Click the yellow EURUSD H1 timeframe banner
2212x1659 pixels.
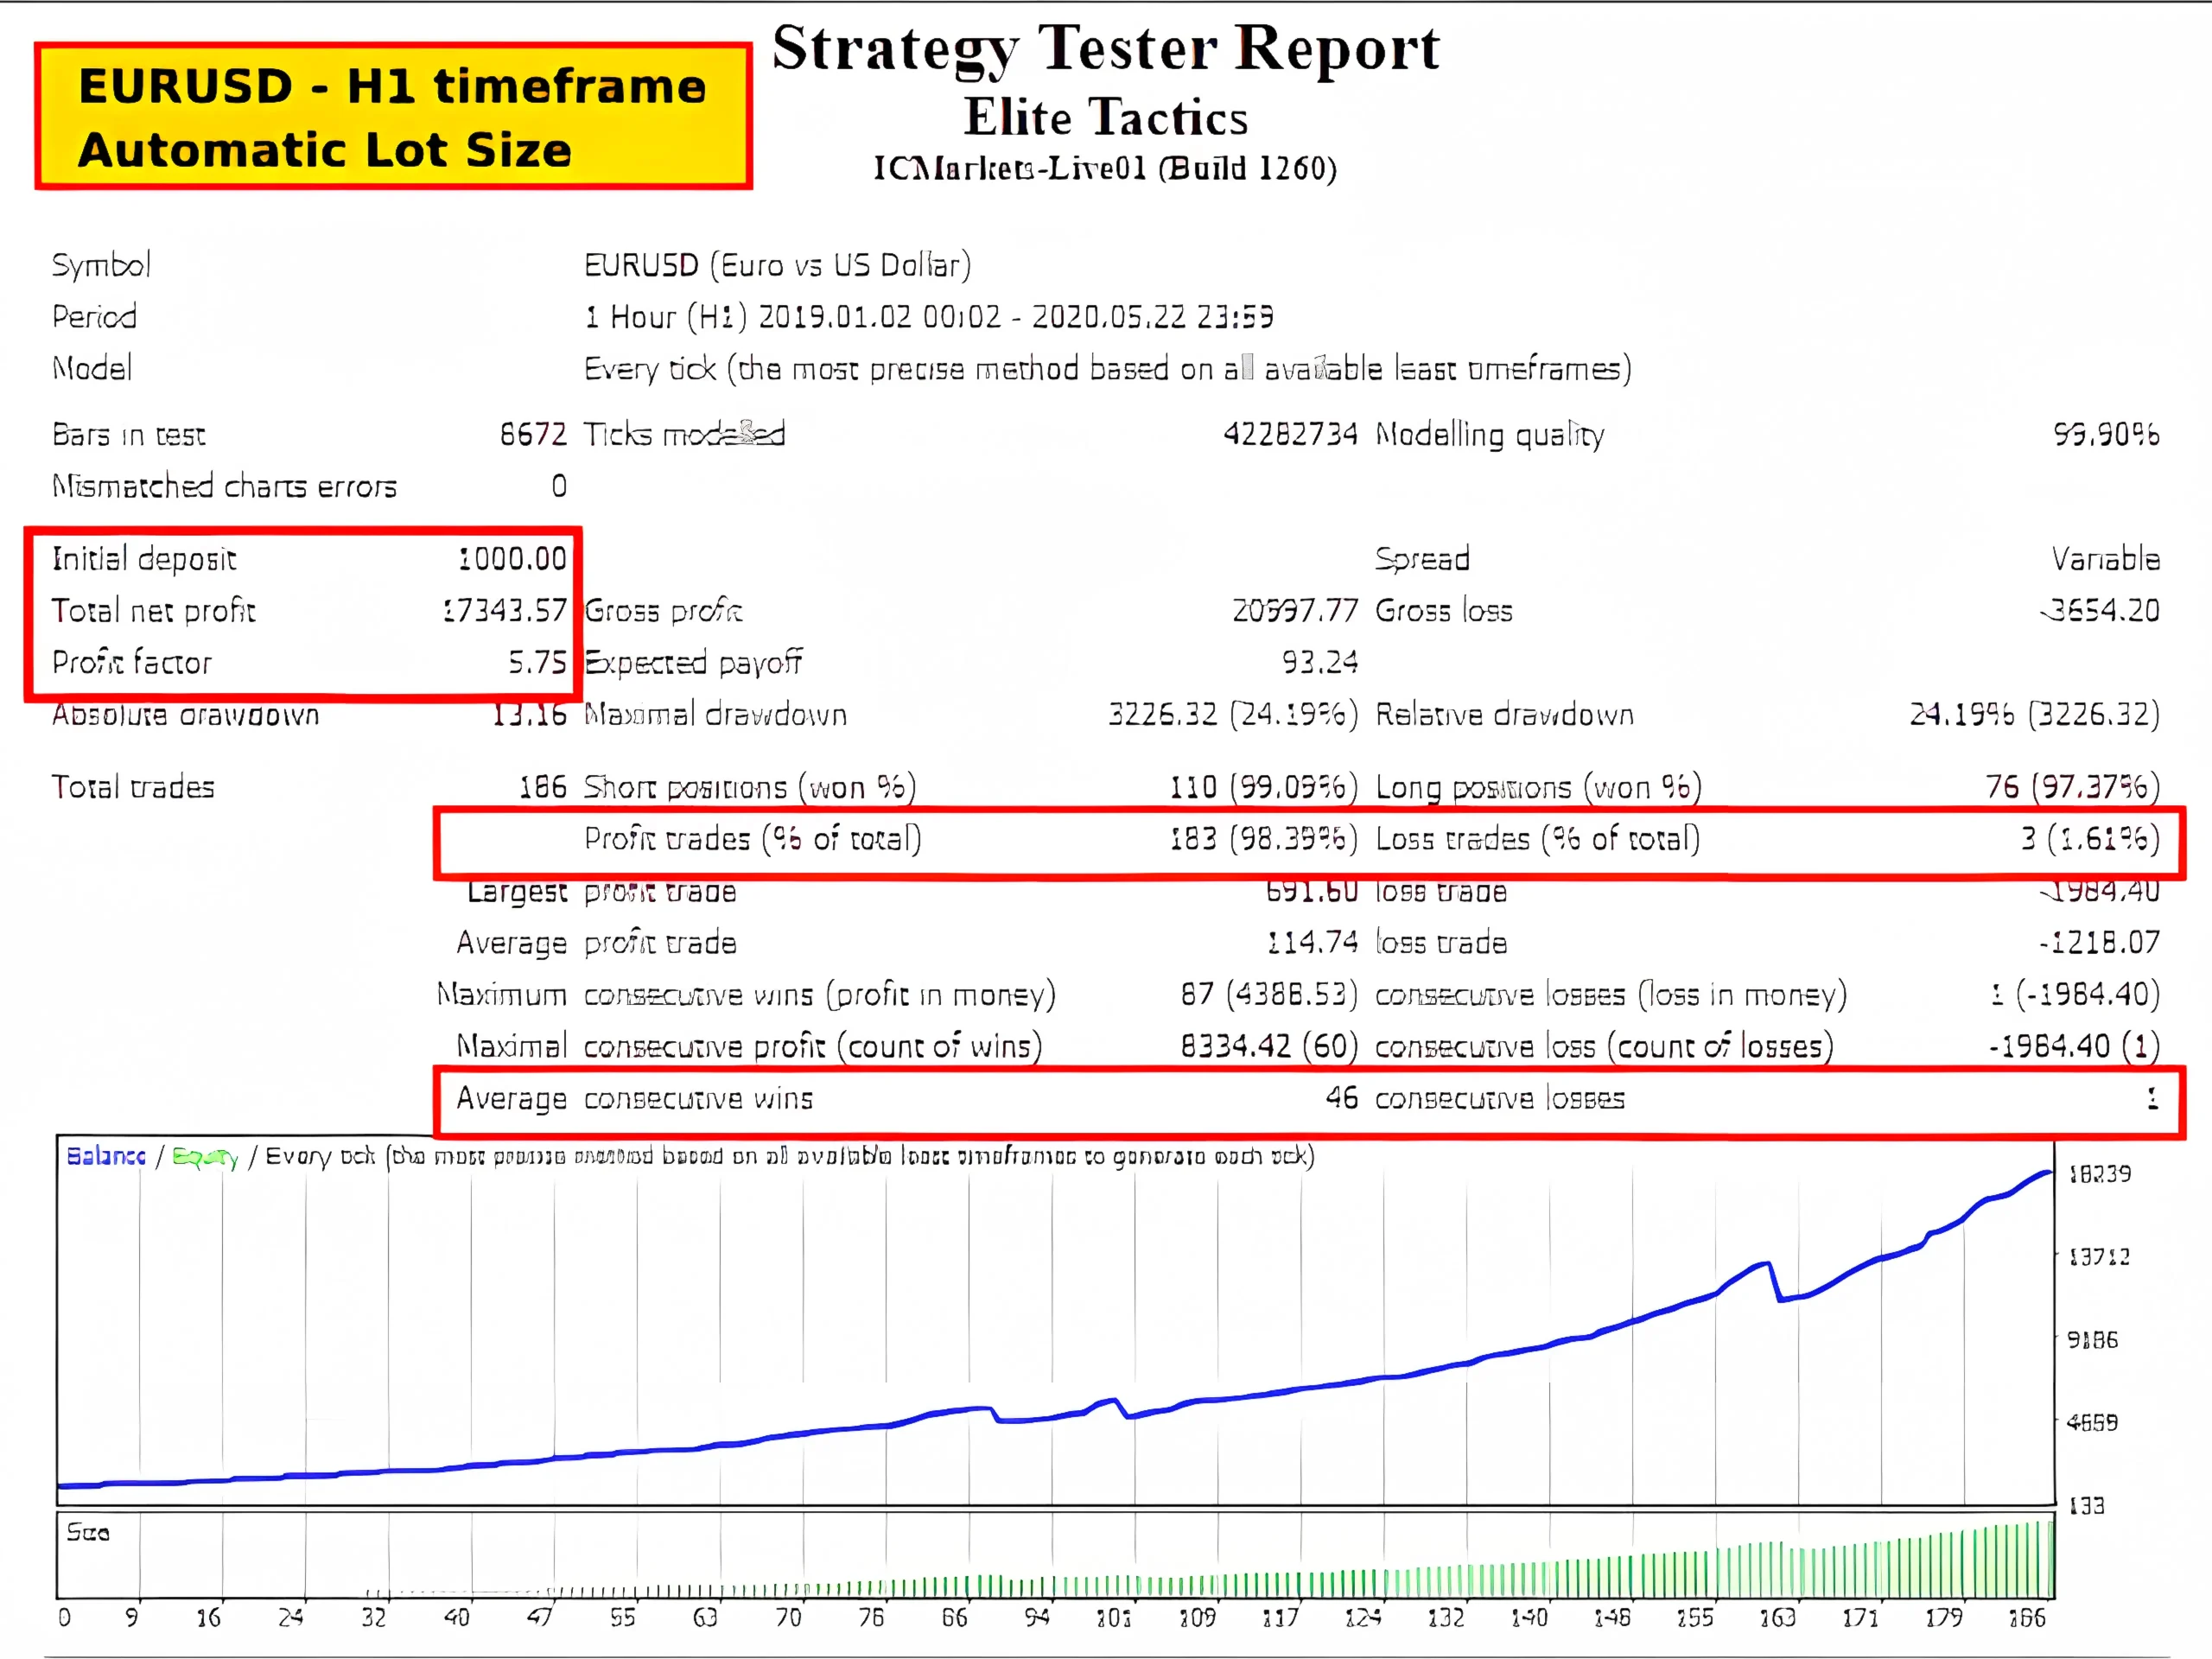[x=392, y=116]
